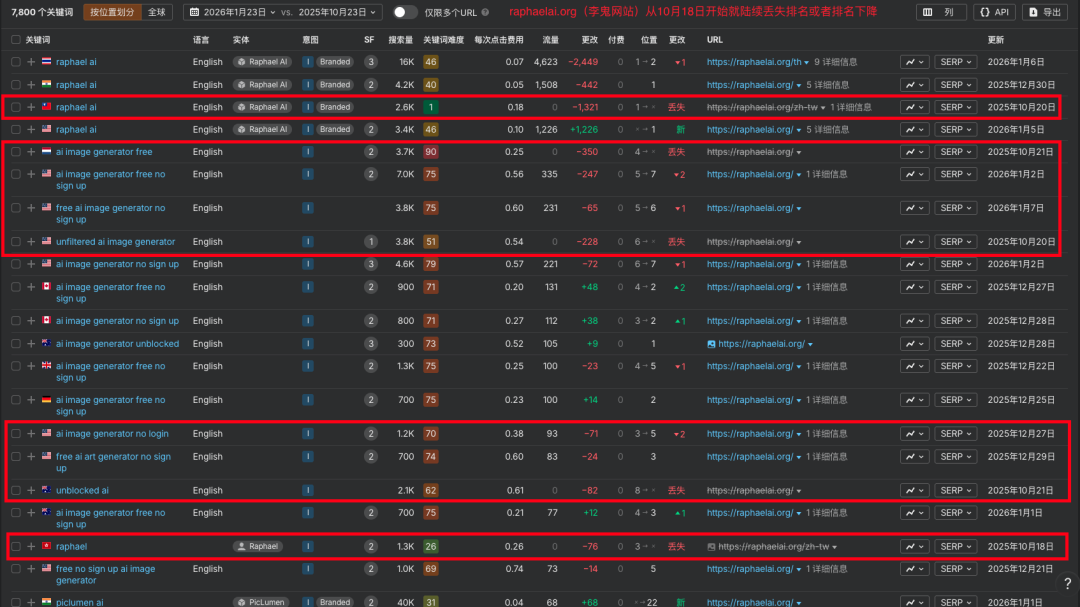Click plus icon for unfiltered ai image generator
Viewport: 1080px width, 607px height.
coord(31,242)
